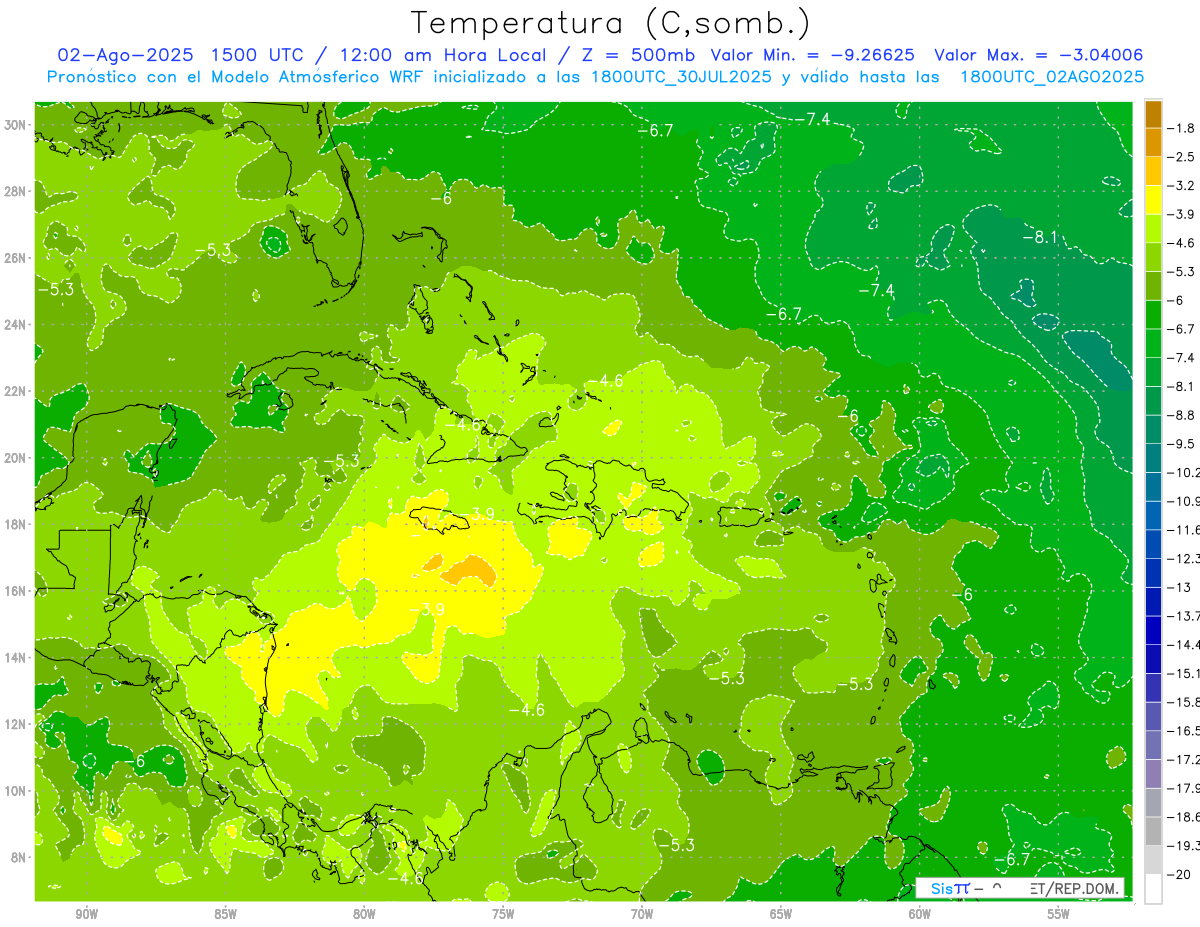Pick the yellow swatch between -3.2 and -3.9
The image size is (1200, 927).
tap(1153, 200)
